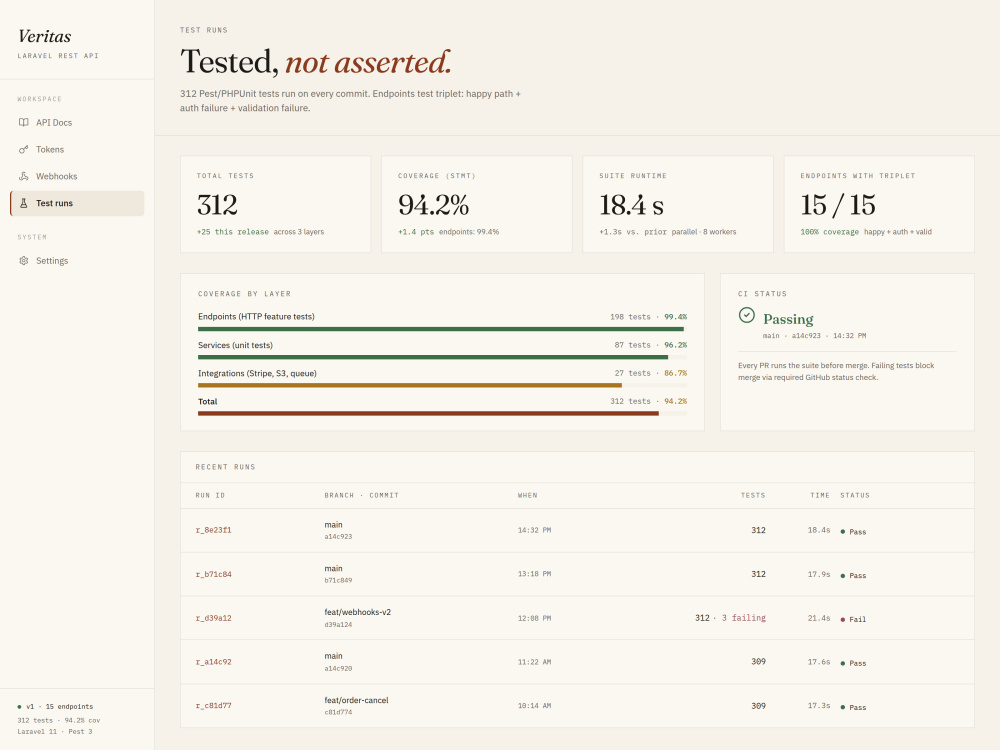Click '+25 this release' text

point(233,232)
